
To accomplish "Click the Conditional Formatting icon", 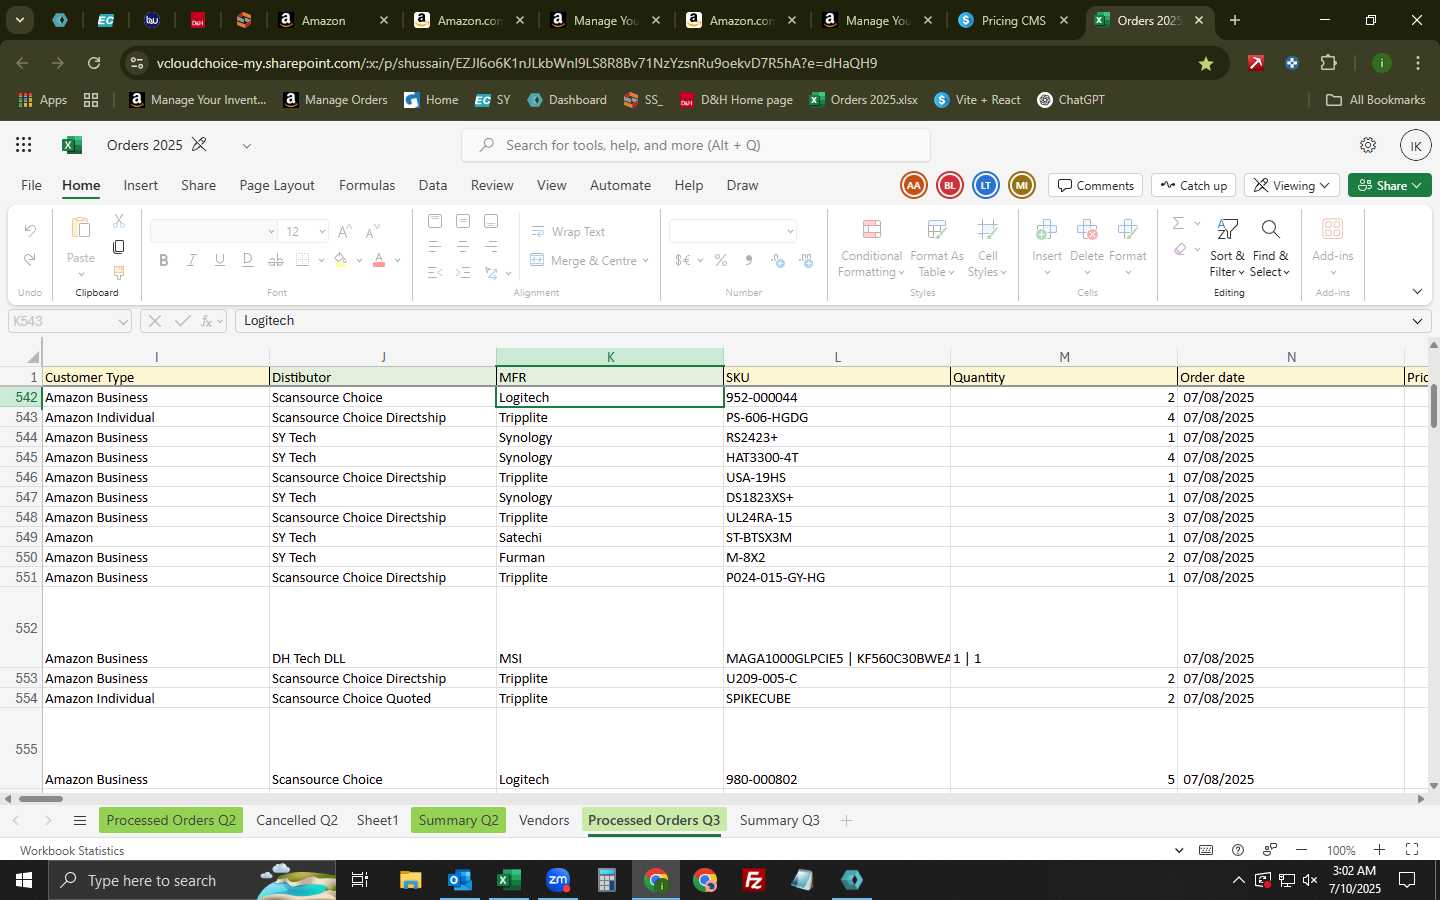I will (x=871, y=229).
